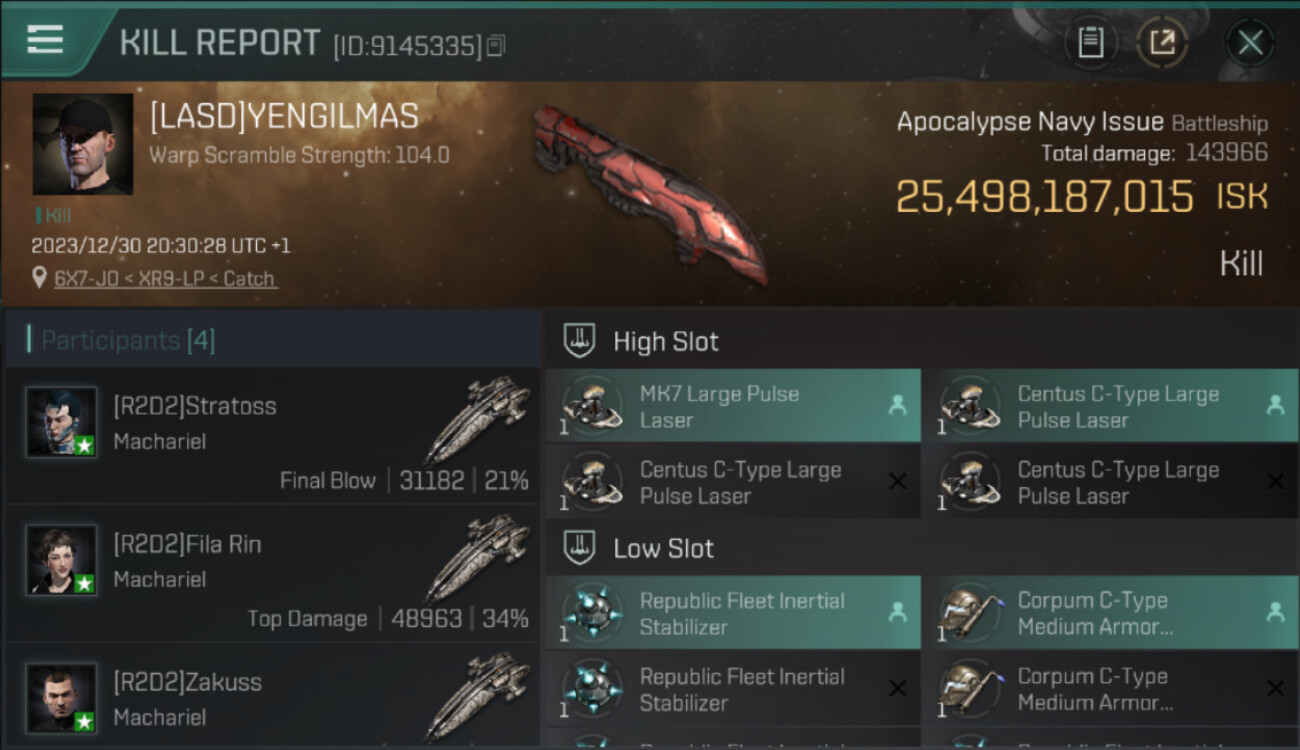Select the highlighted Centus C-Type Large Pulse Laser

click(x=1111, y=406)
